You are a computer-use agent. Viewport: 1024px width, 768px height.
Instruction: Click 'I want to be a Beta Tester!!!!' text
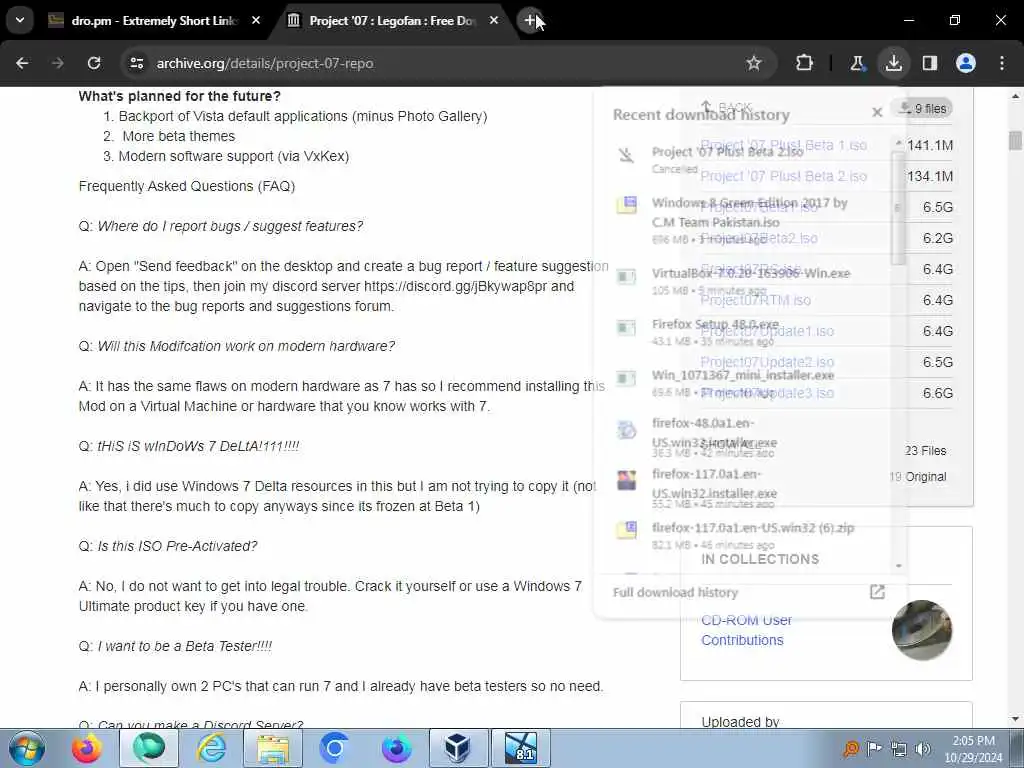coord(185,646)
